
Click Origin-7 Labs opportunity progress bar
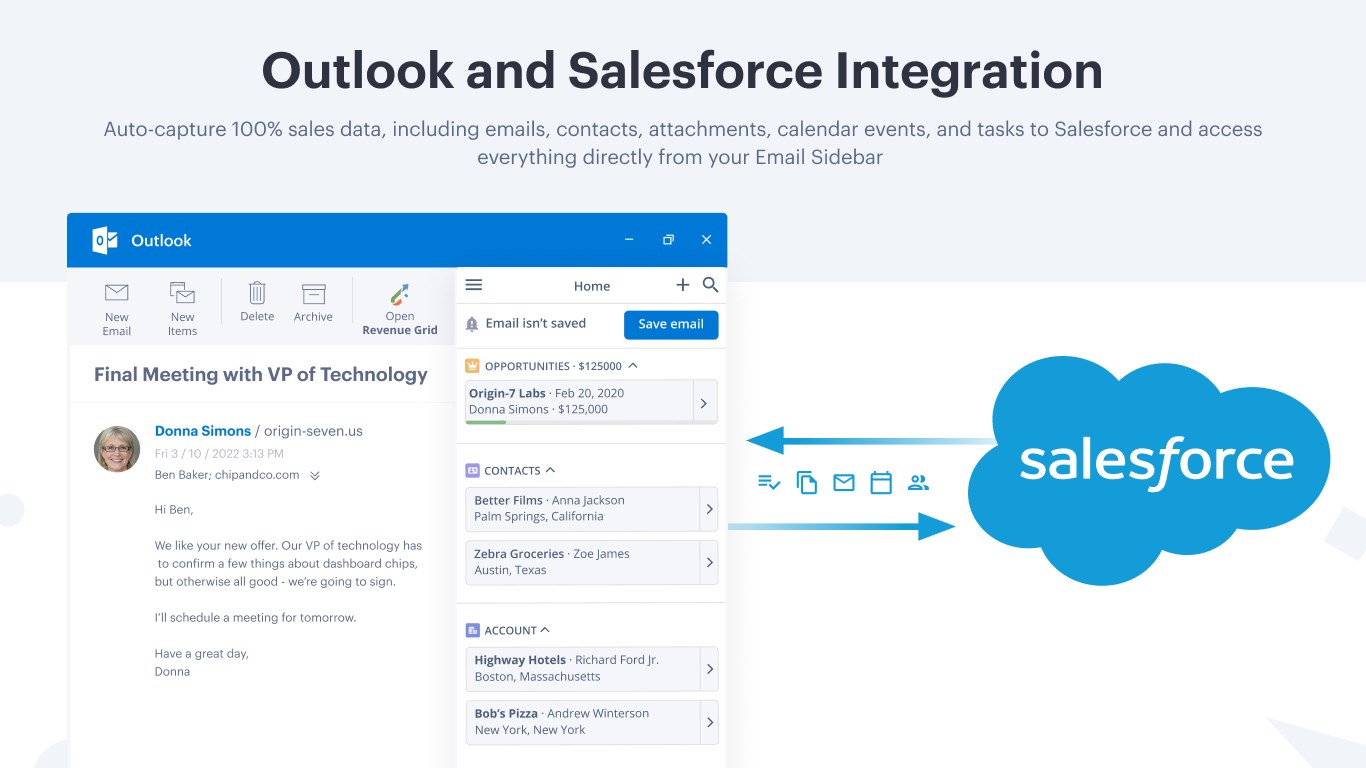click(591, 422)
